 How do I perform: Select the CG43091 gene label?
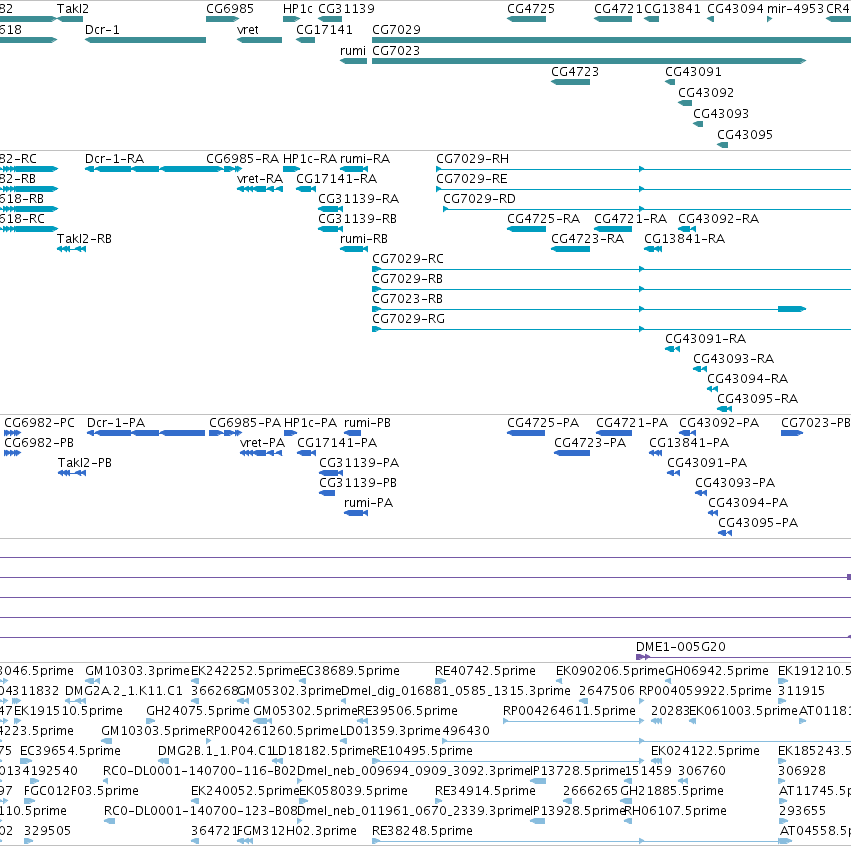point(693,72)
